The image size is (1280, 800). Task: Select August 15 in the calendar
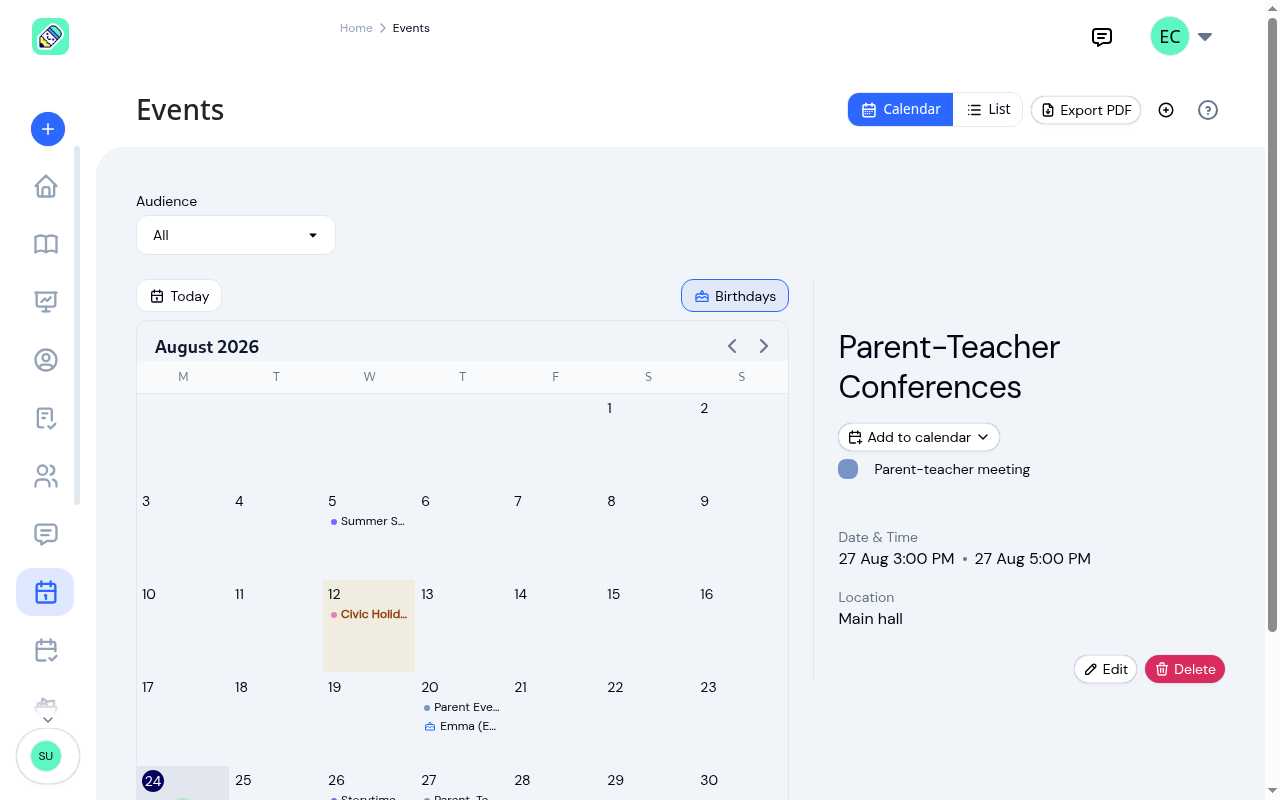pyautogui.click(x=614, y=594)
